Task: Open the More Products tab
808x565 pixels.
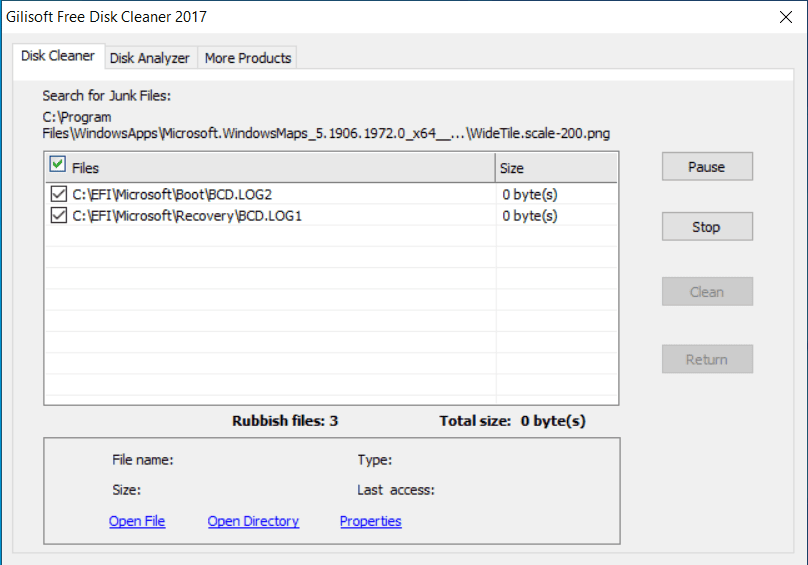Action: pos(248,58)
